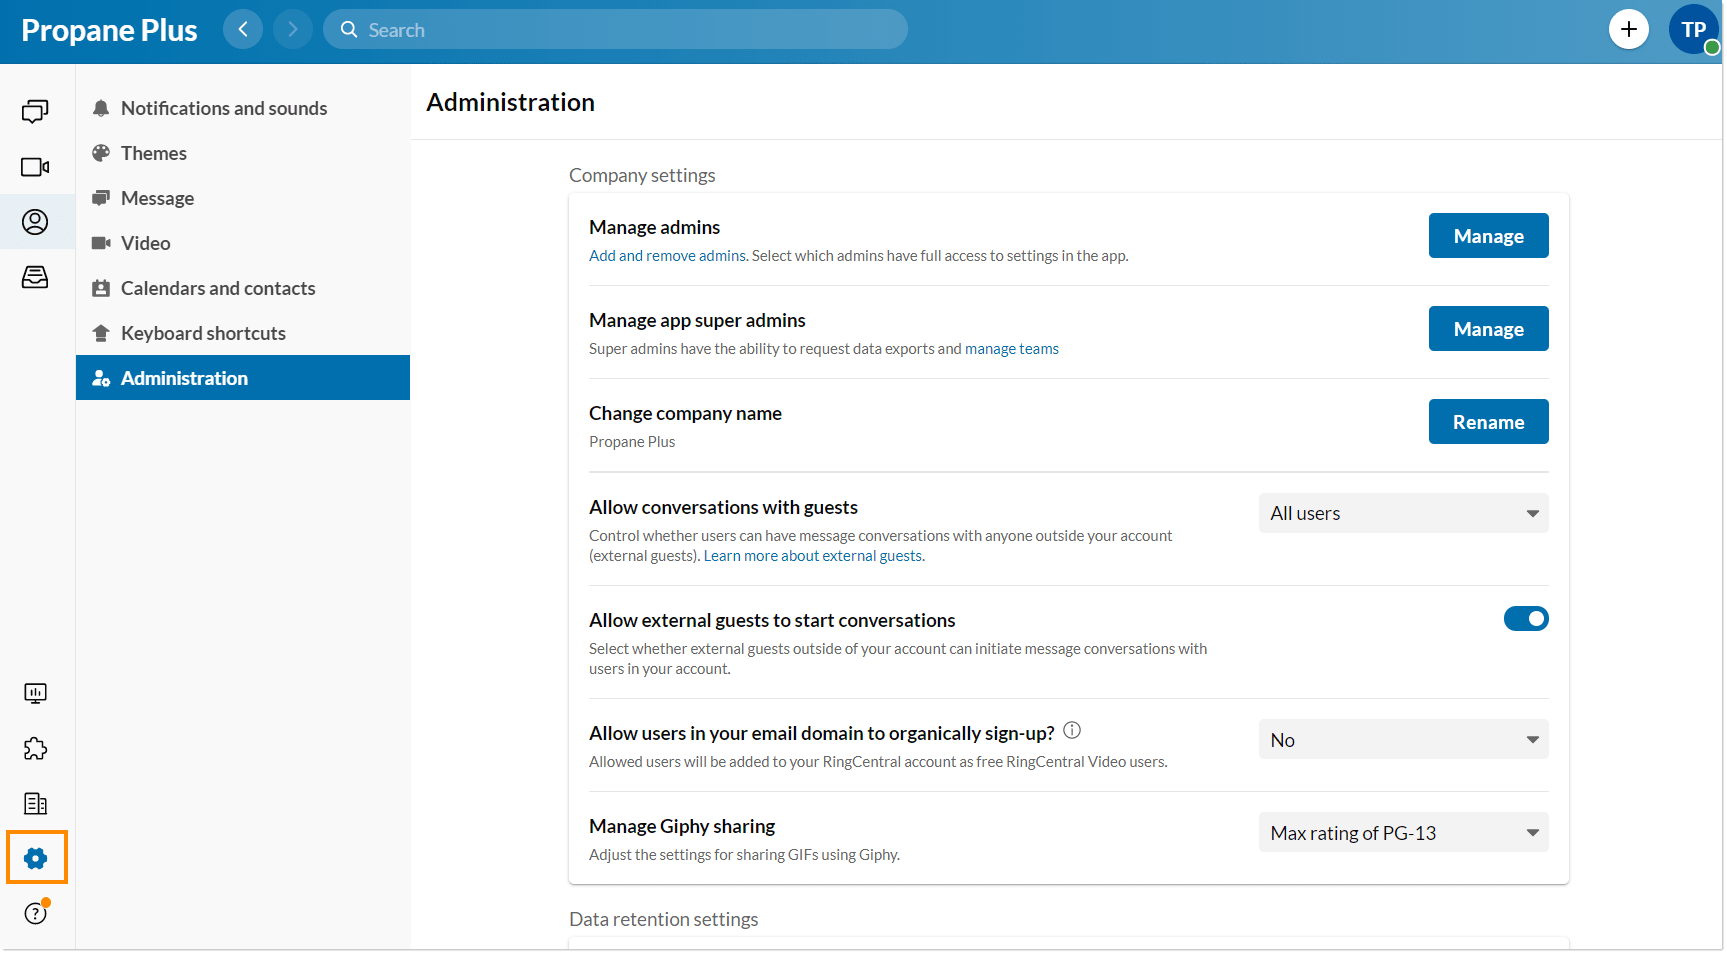
Task: Open the Apps puzzle-piece icon
Action: tap(35, 748)
